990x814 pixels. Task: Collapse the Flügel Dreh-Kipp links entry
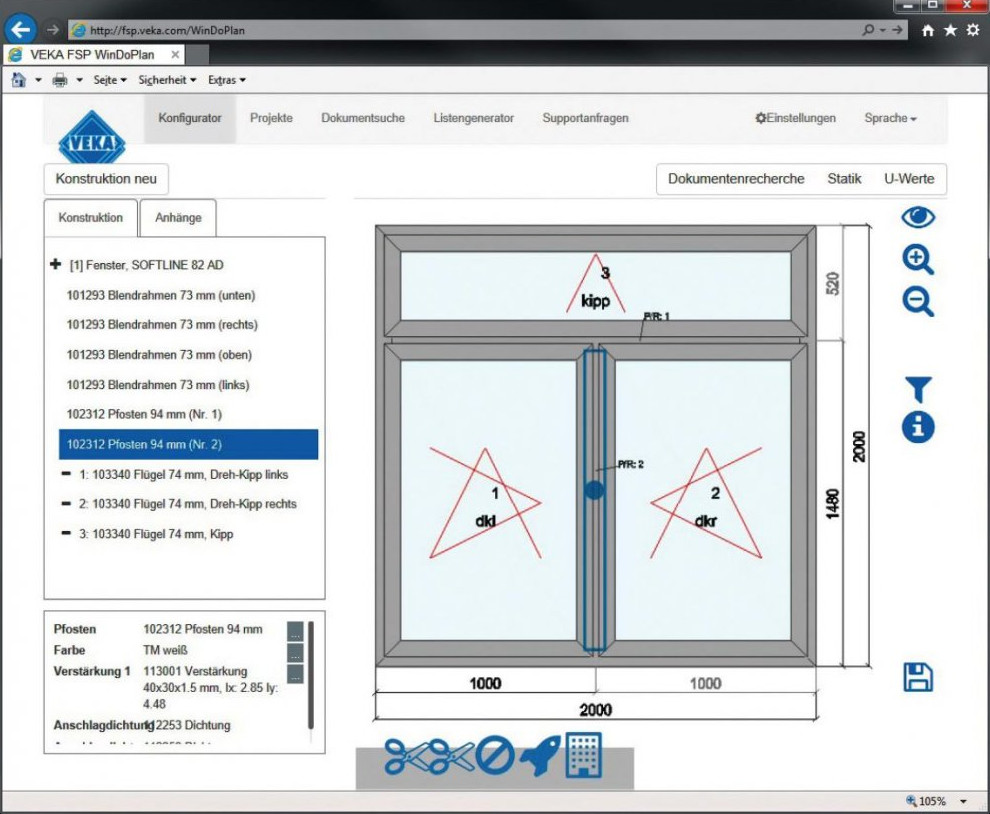[66, 474]
